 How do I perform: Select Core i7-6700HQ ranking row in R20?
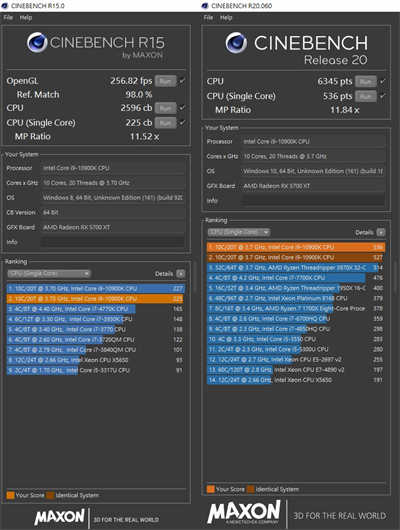(296, 318)
